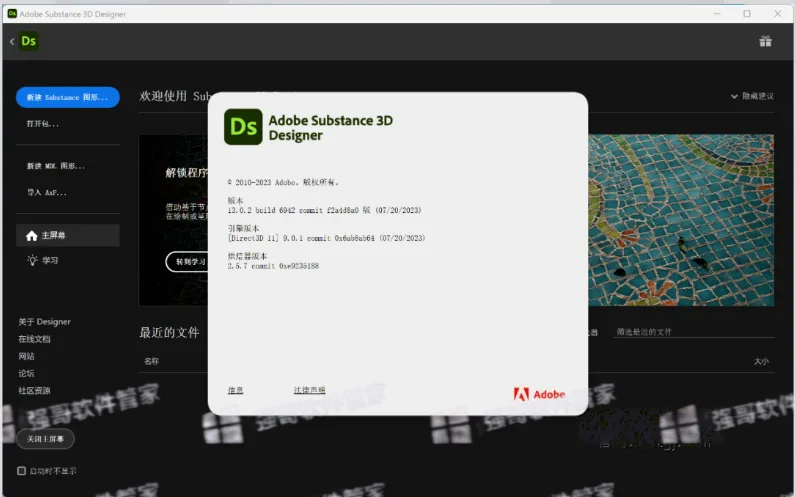
Task: Click the version line '13.0.2 build 6942'
Action: pyautogui.click(x=324, y=210)
